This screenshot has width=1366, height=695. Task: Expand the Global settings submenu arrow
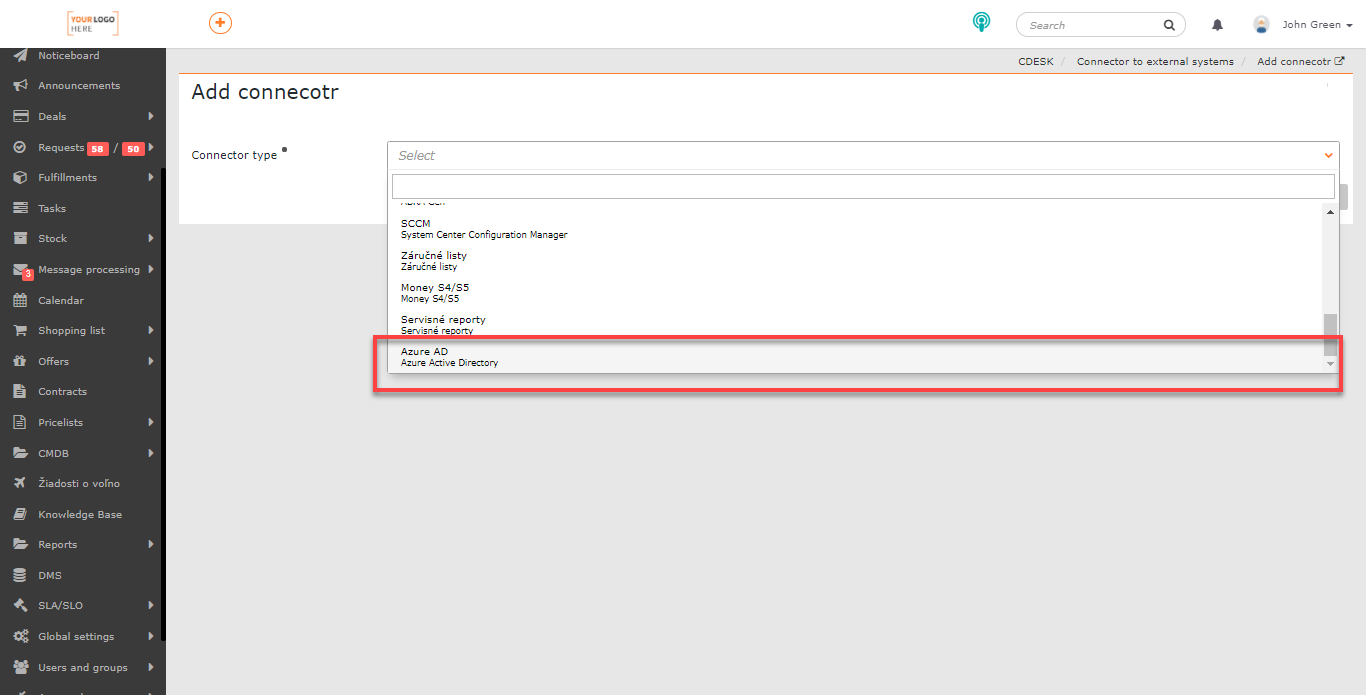150,636
